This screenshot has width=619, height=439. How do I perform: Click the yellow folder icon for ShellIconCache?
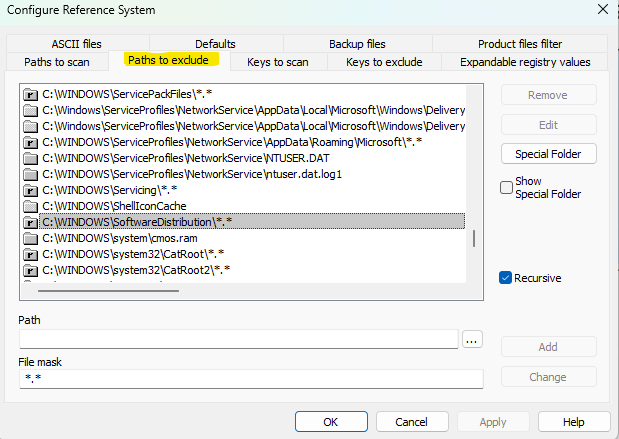click(30, 206)
